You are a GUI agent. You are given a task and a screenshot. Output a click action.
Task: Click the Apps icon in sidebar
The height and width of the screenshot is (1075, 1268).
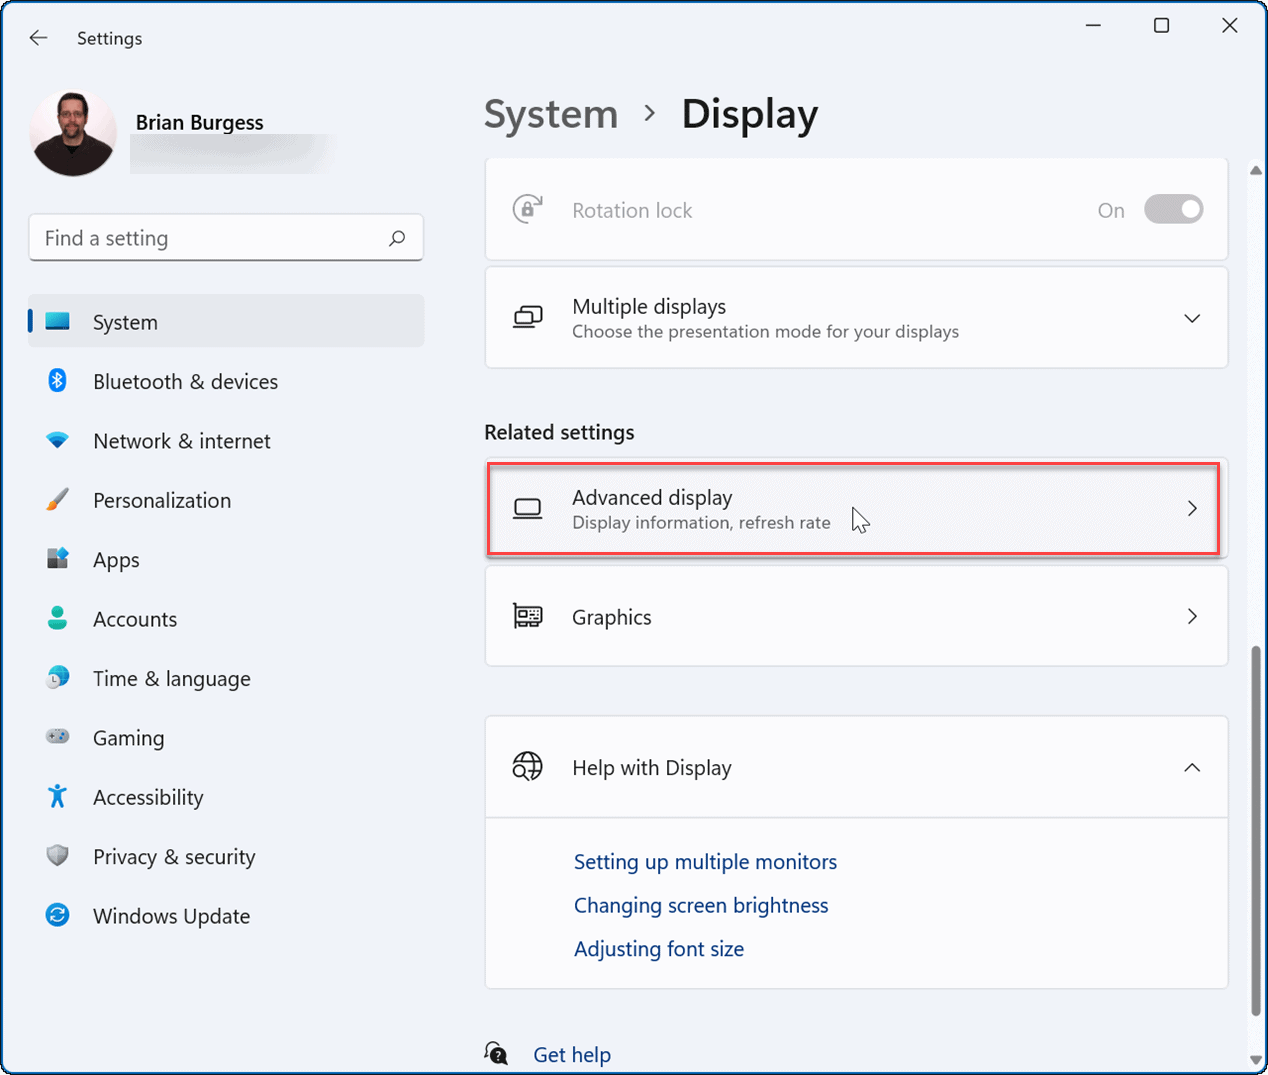coord(58,558)
